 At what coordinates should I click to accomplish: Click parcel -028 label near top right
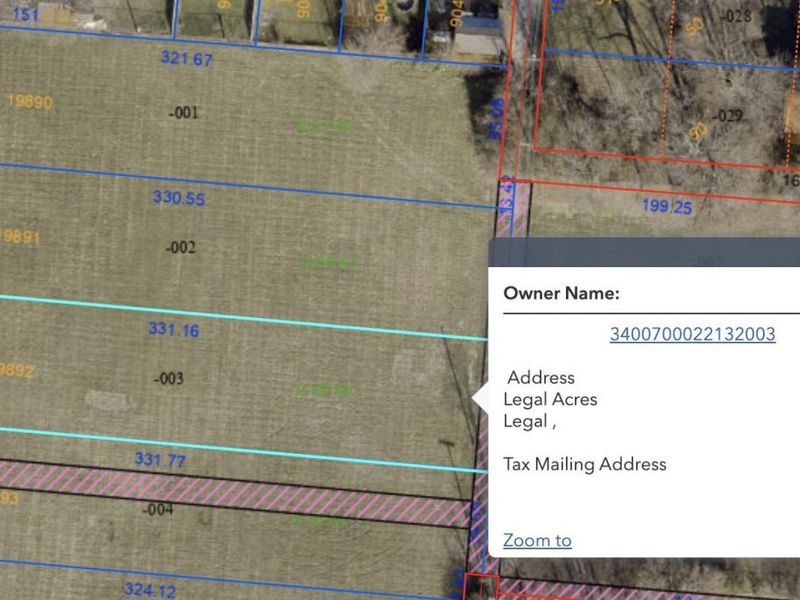pos(735,15)
